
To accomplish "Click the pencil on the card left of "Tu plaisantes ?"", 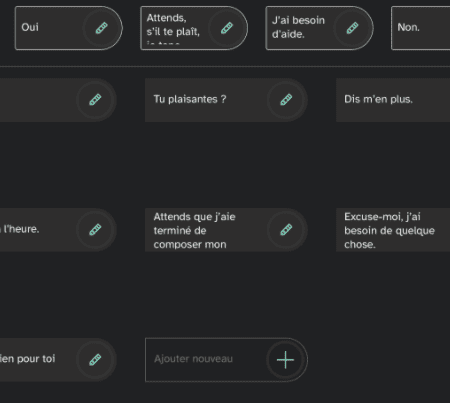I will 95,100.
